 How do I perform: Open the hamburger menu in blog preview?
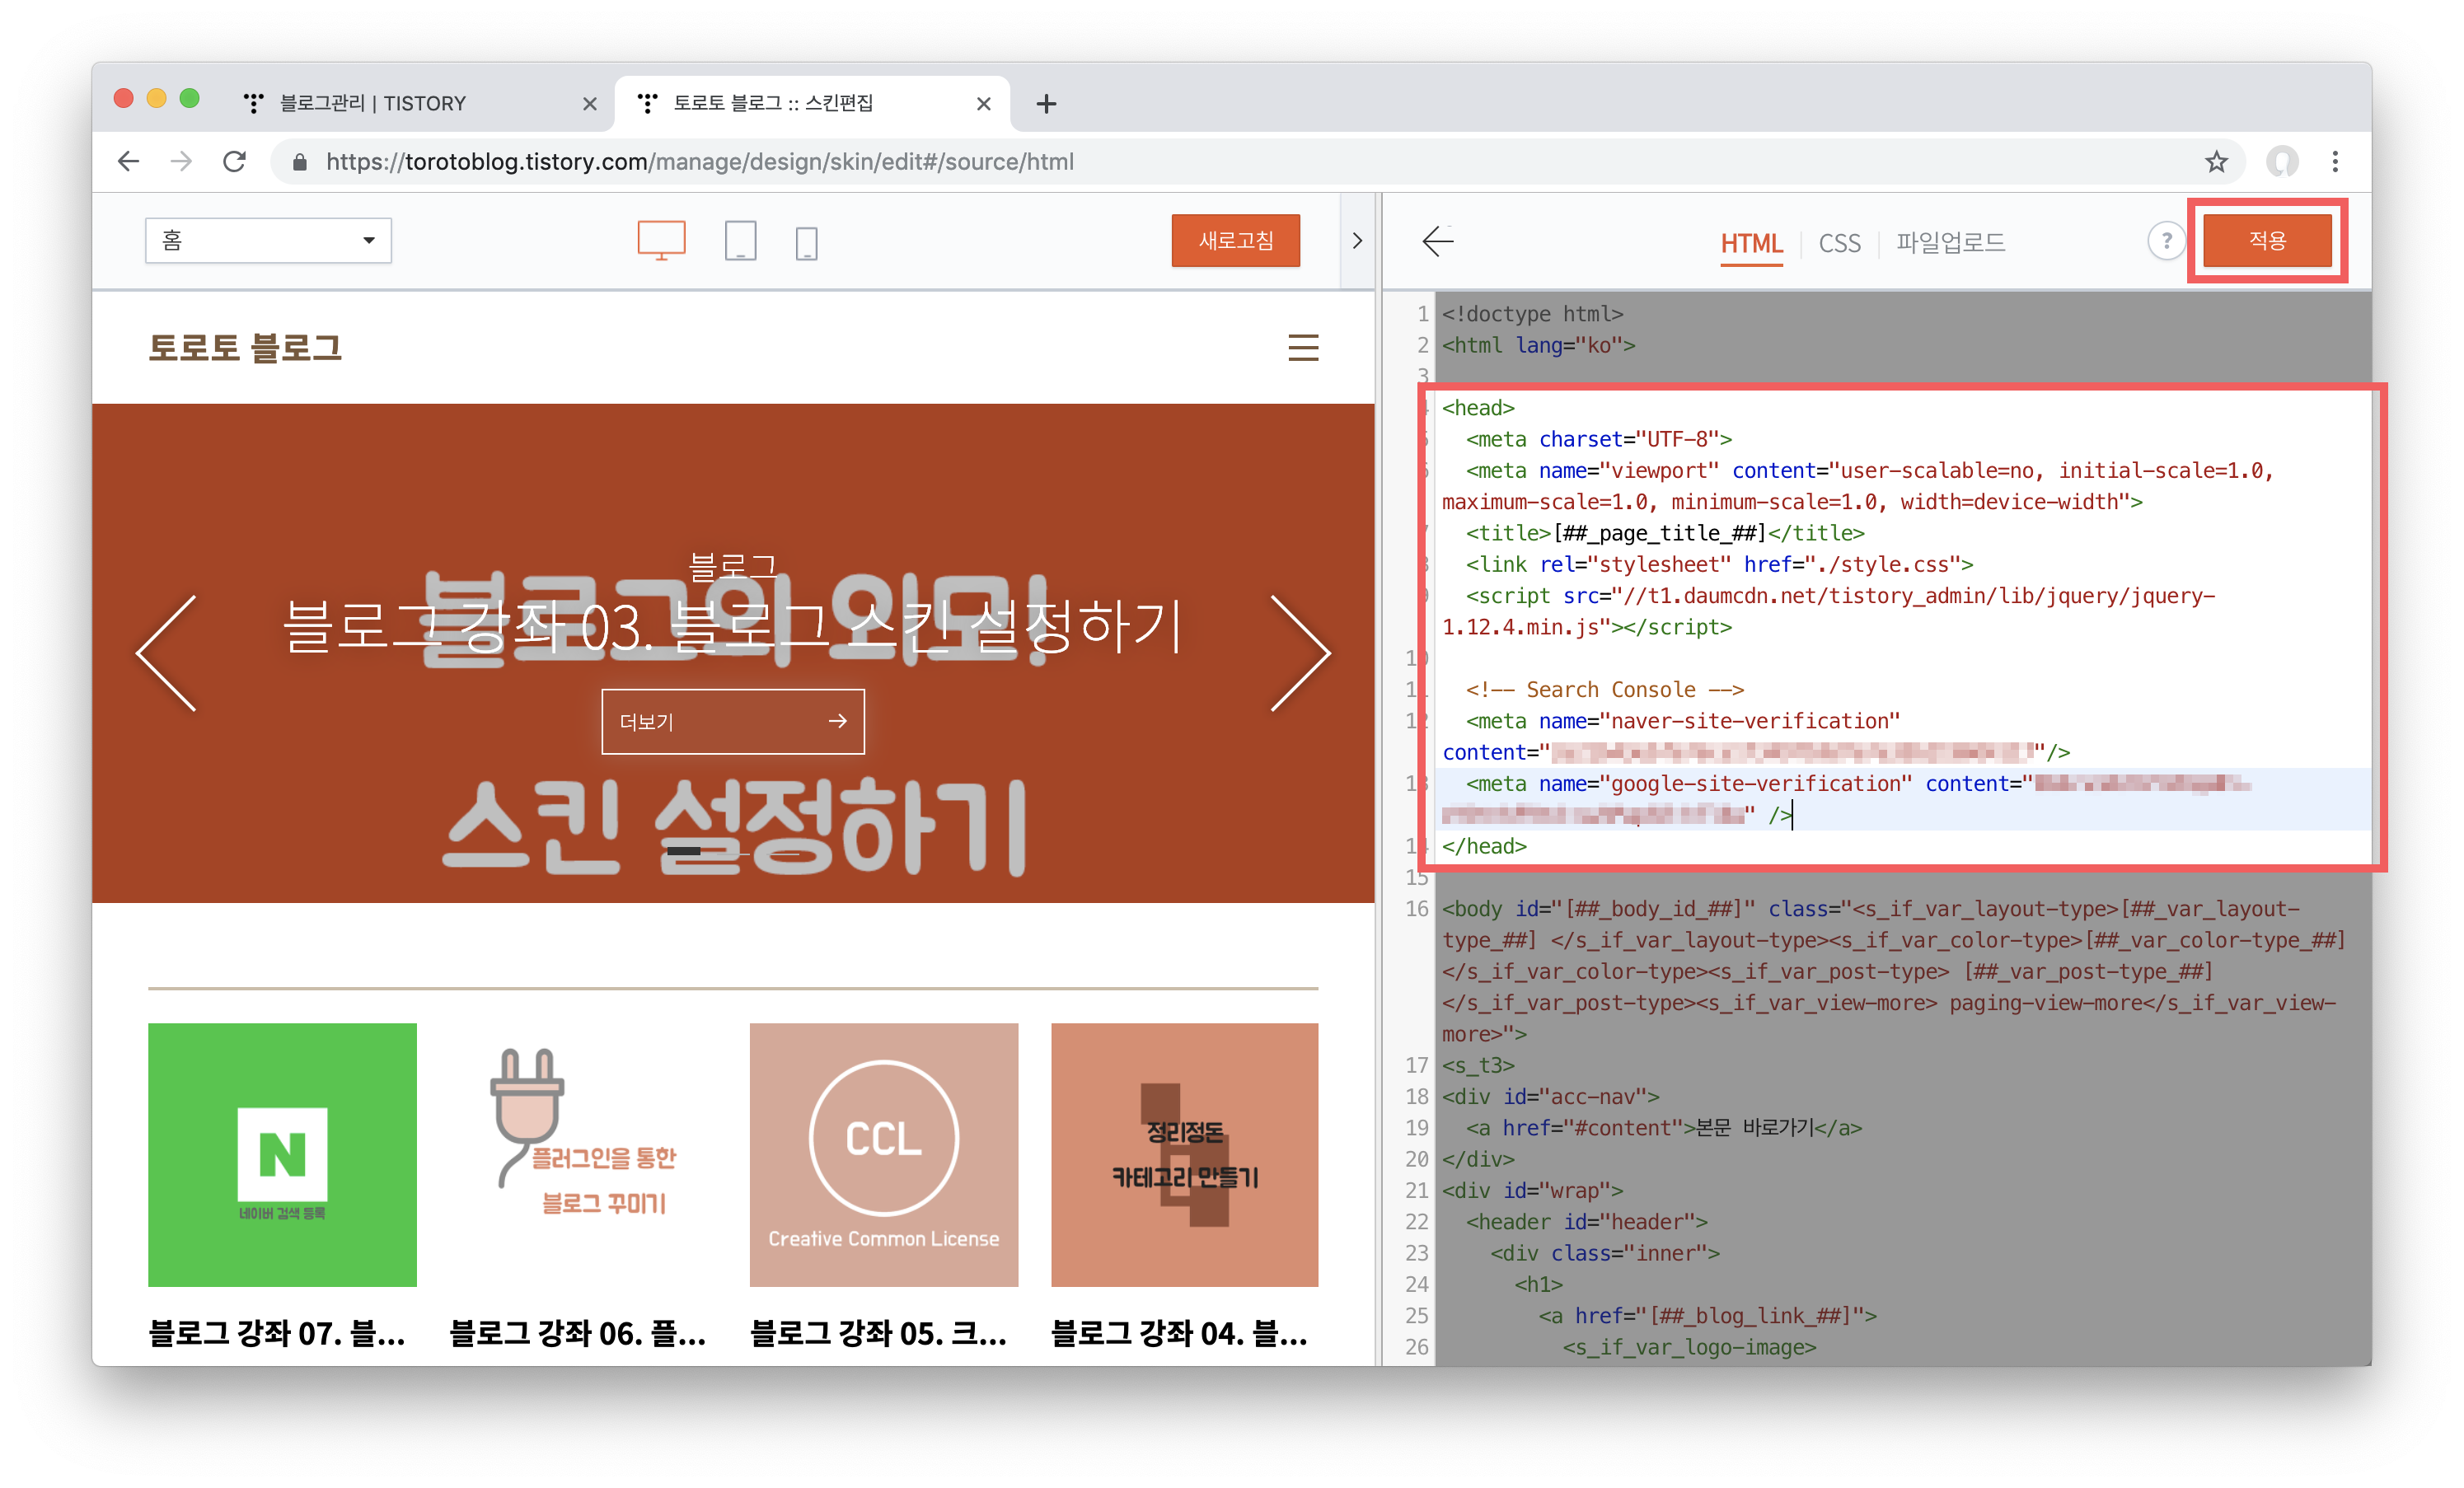coord(1302,347)
